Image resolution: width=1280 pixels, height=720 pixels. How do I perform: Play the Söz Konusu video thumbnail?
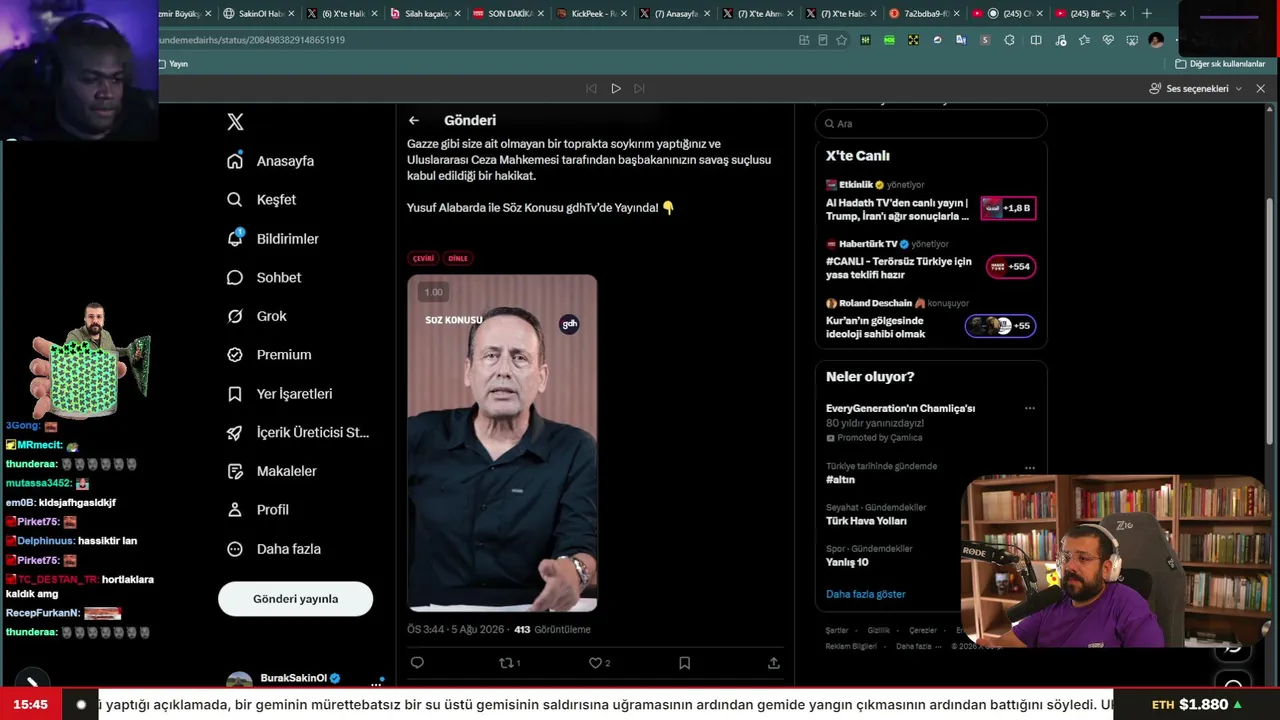click(x=502, y=443)
